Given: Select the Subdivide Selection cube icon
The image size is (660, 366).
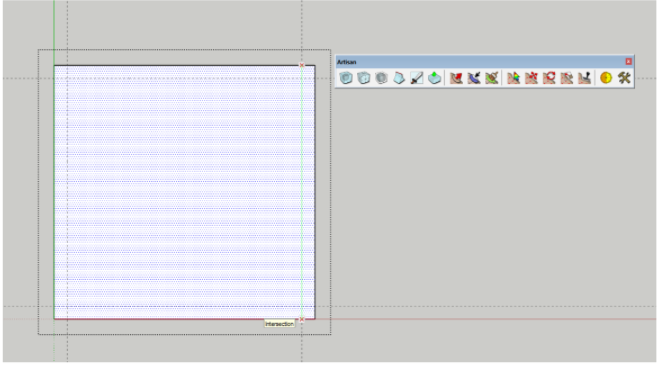Looking at the screenshot, I should 364,78.
